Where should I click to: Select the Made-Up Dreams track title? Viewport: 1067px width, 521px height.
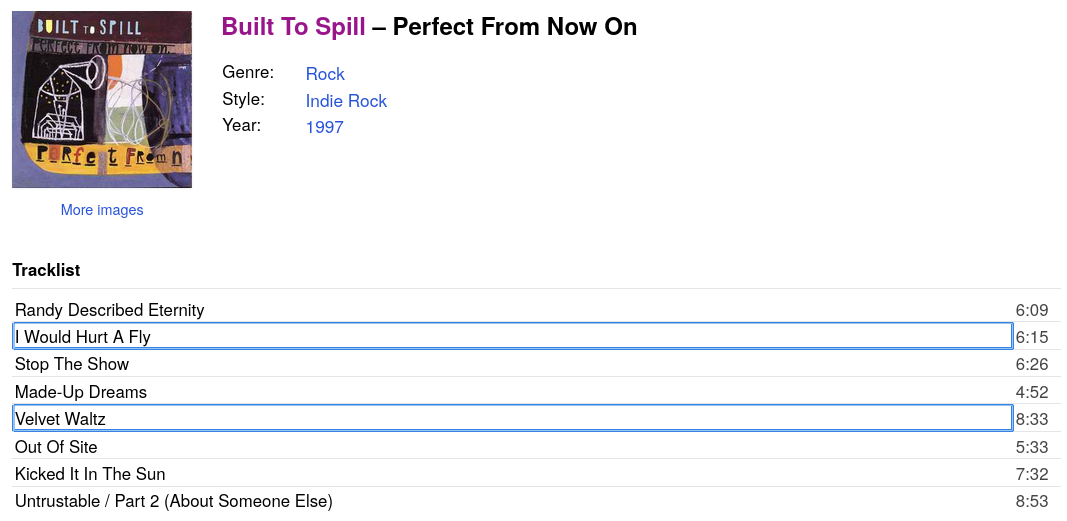click(81, 392)
